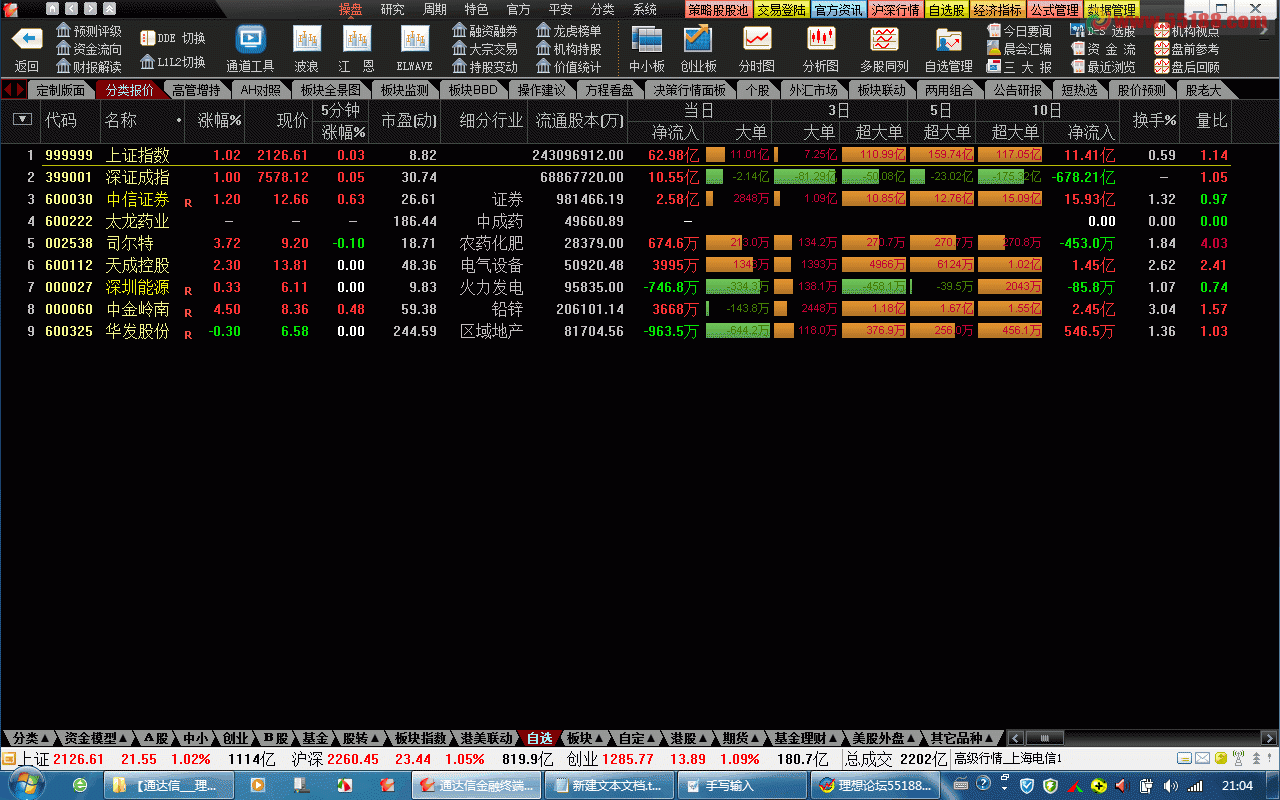This screenshot has height=800, width=1280.
Task: Select the 深圳能源 stock row
Action: (x=616, y=287)
